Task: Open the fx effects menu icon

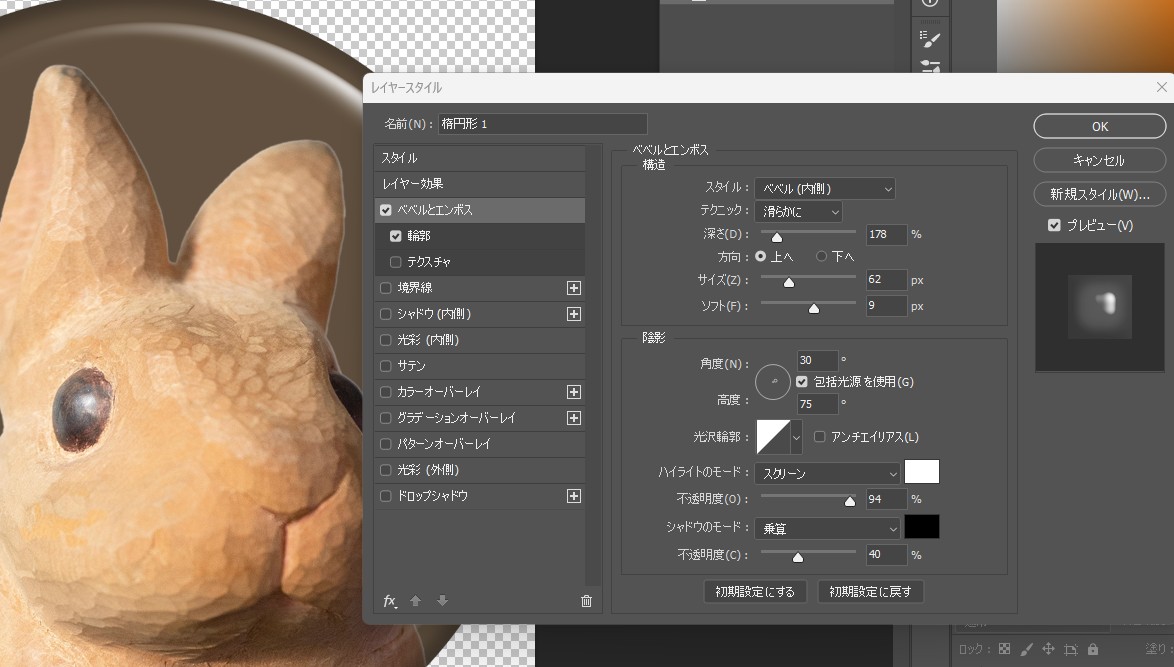Action: point(390,601)
